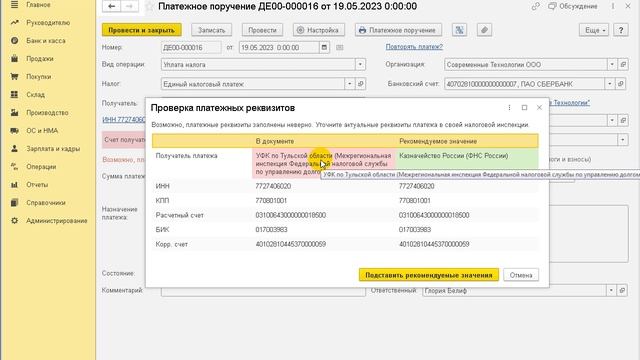The width and height of the screenshot is (640, 360).
Task: Click the Комментарий input field
Action: (x=263, y=291)
